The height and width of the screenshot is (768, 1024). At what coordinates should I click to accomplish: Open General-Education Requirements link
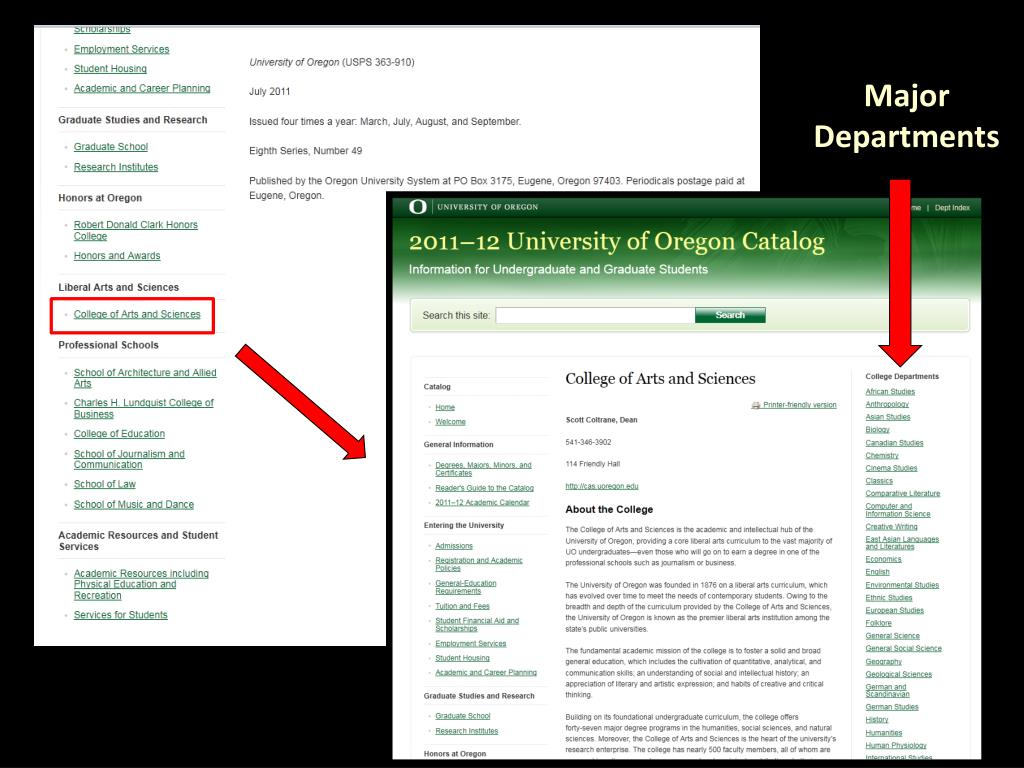click(466, 587)
